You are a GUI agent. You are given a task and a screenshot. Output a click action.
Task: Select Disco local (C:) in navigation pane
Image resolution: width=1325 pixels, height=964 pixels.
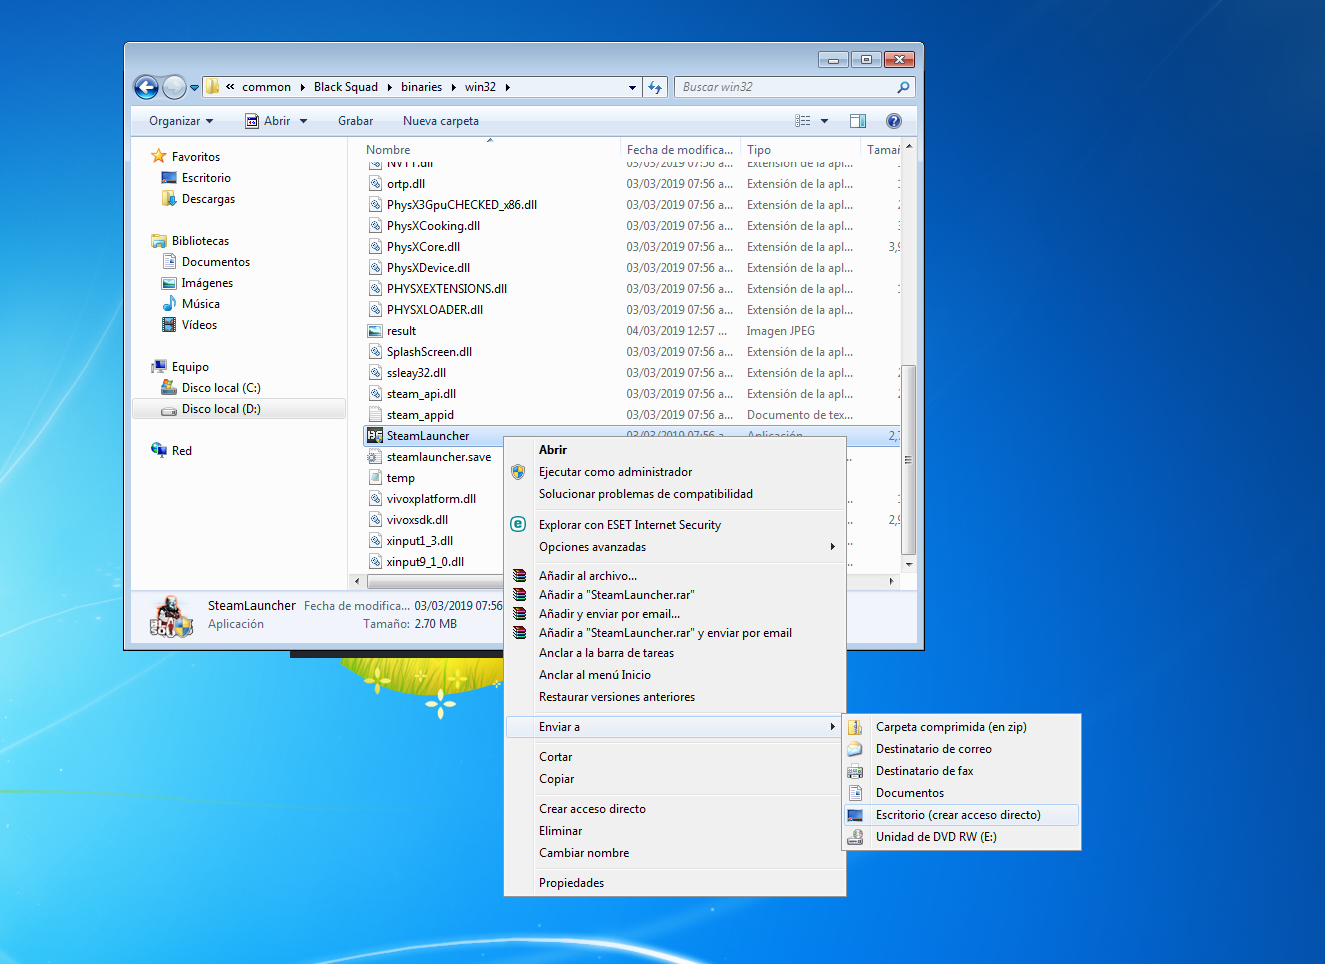pyautogui.click(x=221, y=388)
